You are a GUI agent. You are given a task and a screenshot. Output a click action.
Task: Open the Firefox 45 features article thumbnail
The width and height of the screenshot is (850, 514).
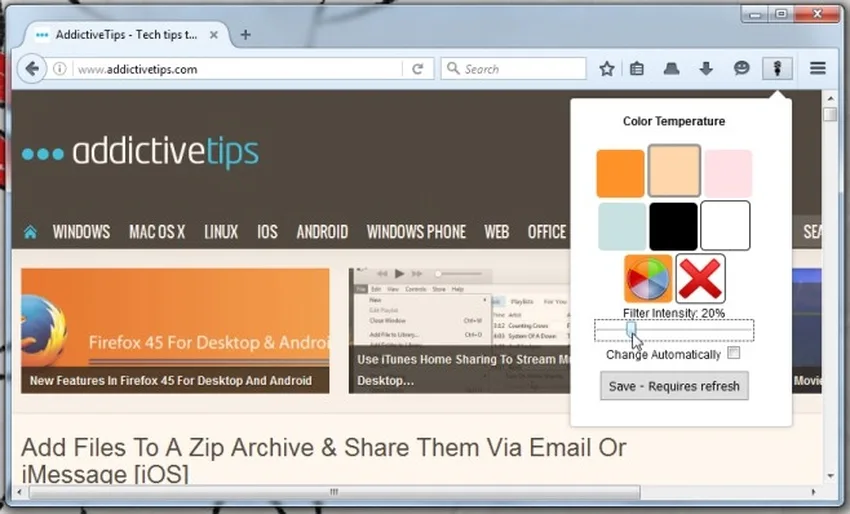pyautogui.click(x=175, y=318)
